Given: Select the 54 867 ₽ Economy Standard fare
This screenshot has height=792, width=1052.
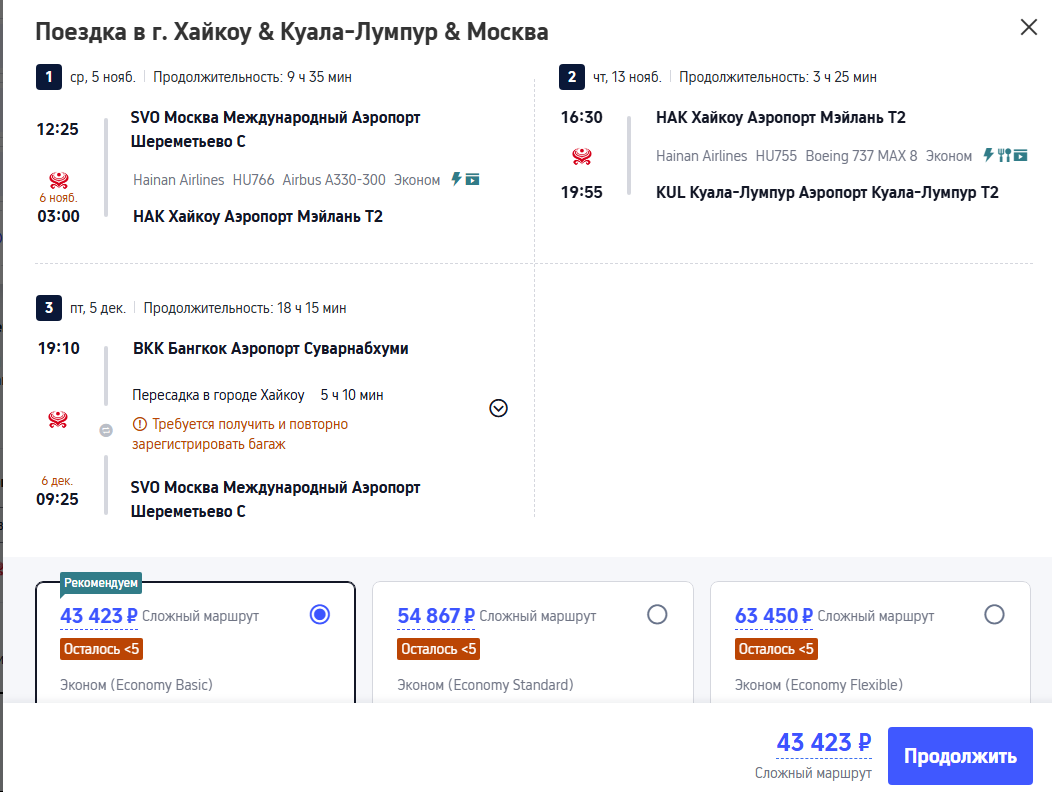Looking at the screenshot, I should click(658, 614).
